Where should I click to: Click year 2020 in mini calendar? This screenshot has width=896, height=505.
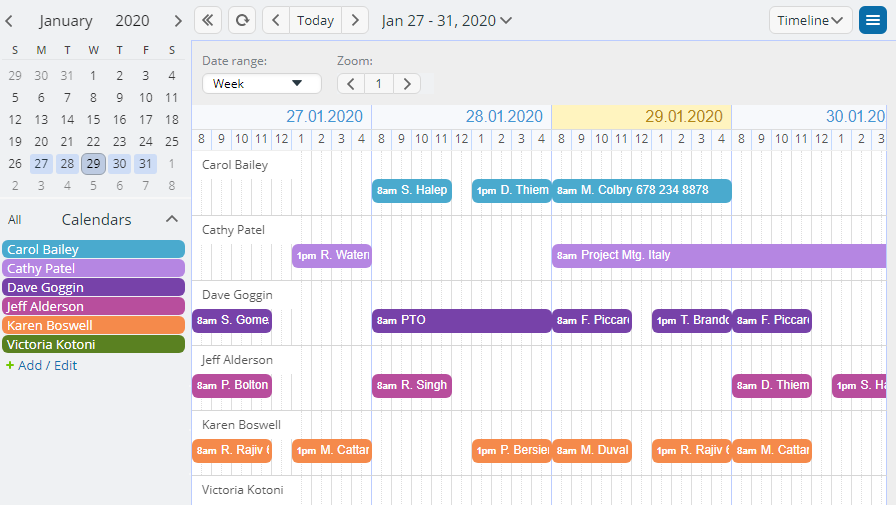(132, 21)
